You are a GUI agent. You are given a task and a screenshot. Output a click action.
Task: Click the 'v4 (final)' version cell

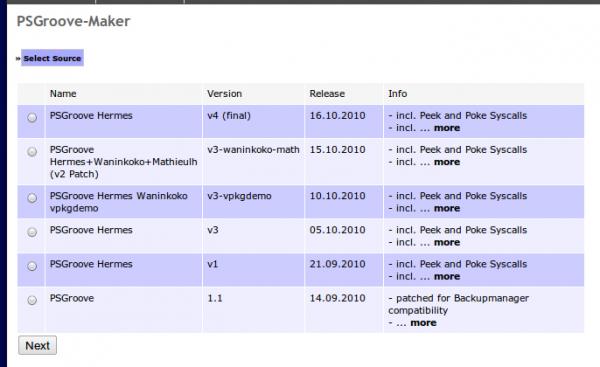[229, 116]
